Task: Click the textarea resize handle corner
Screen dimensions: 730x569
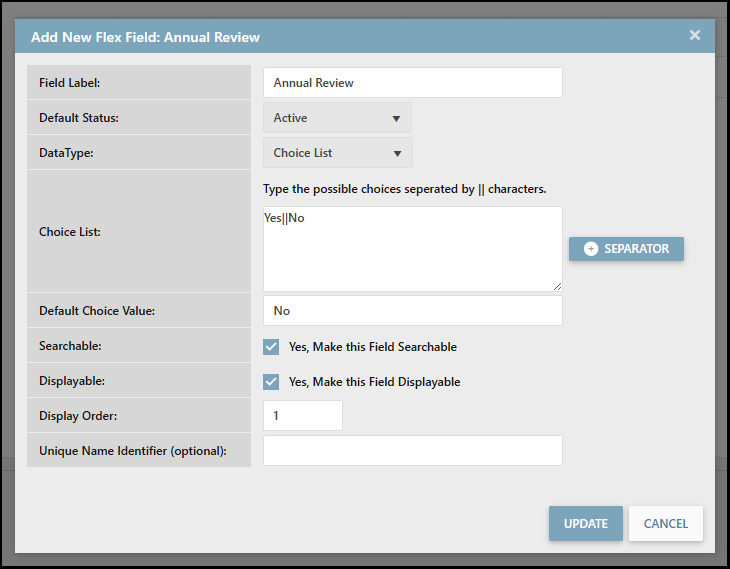Action: [x=558, y=287]
